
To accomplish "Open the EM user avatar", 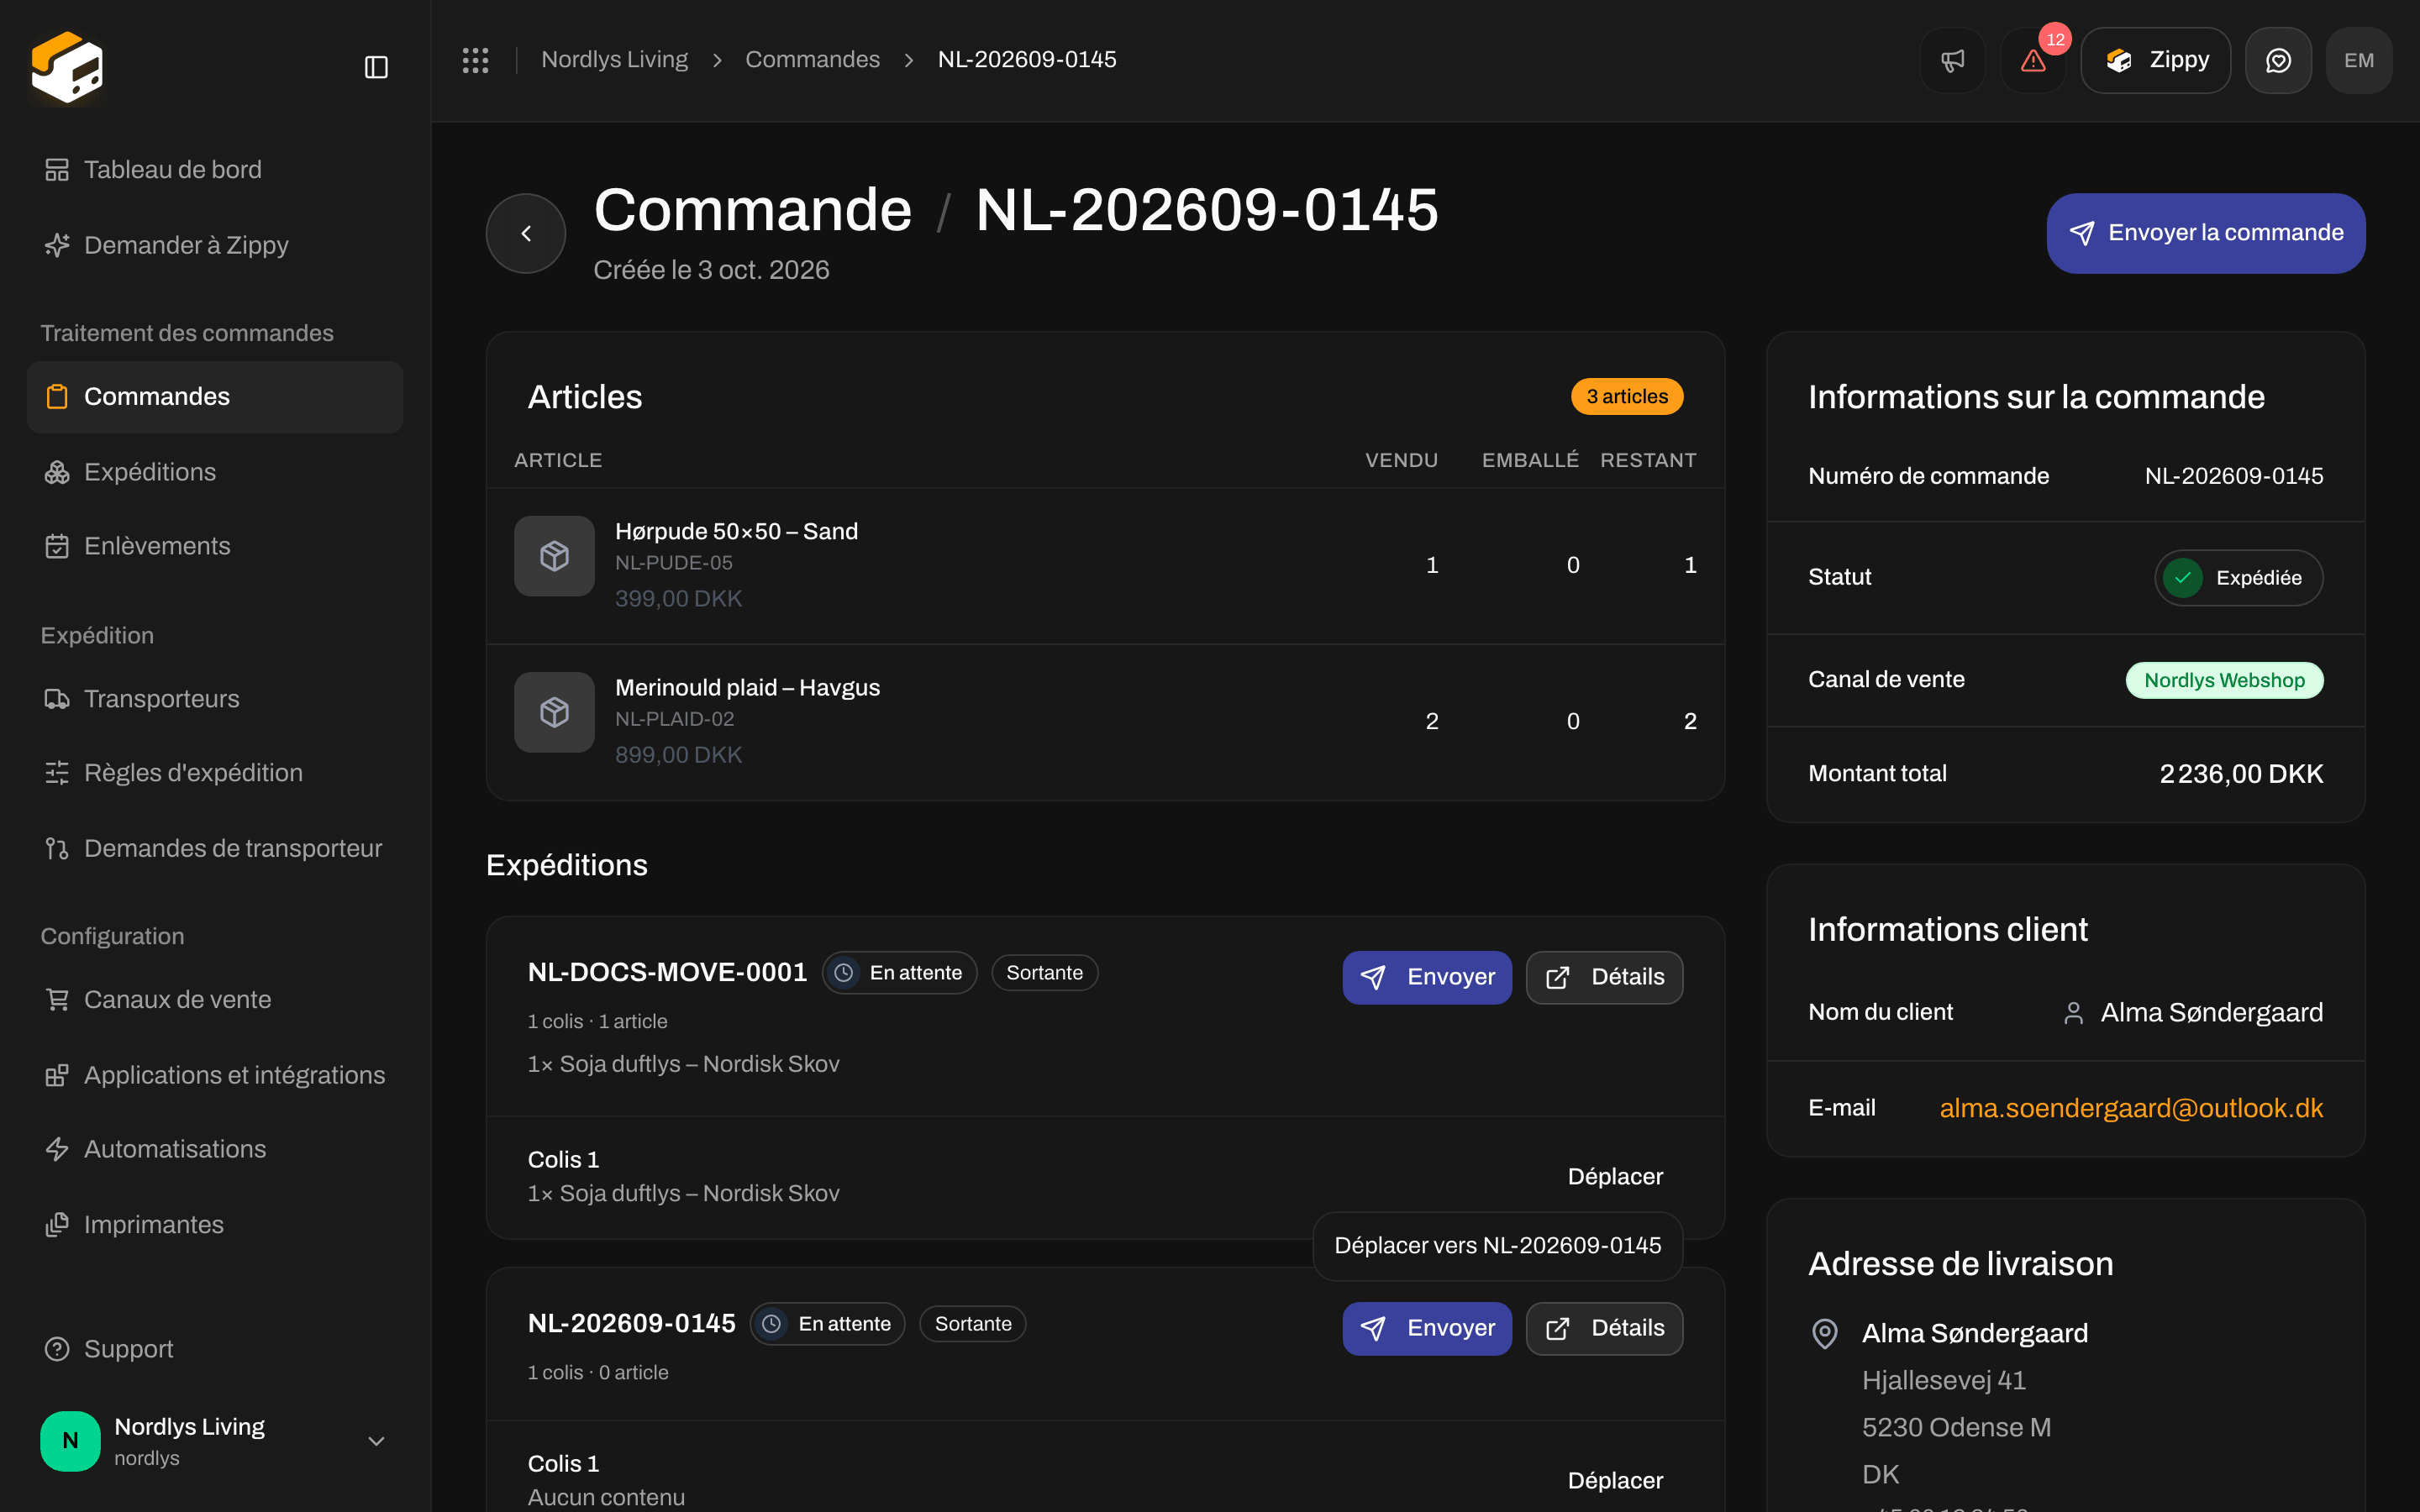I will coord(2359,60).
